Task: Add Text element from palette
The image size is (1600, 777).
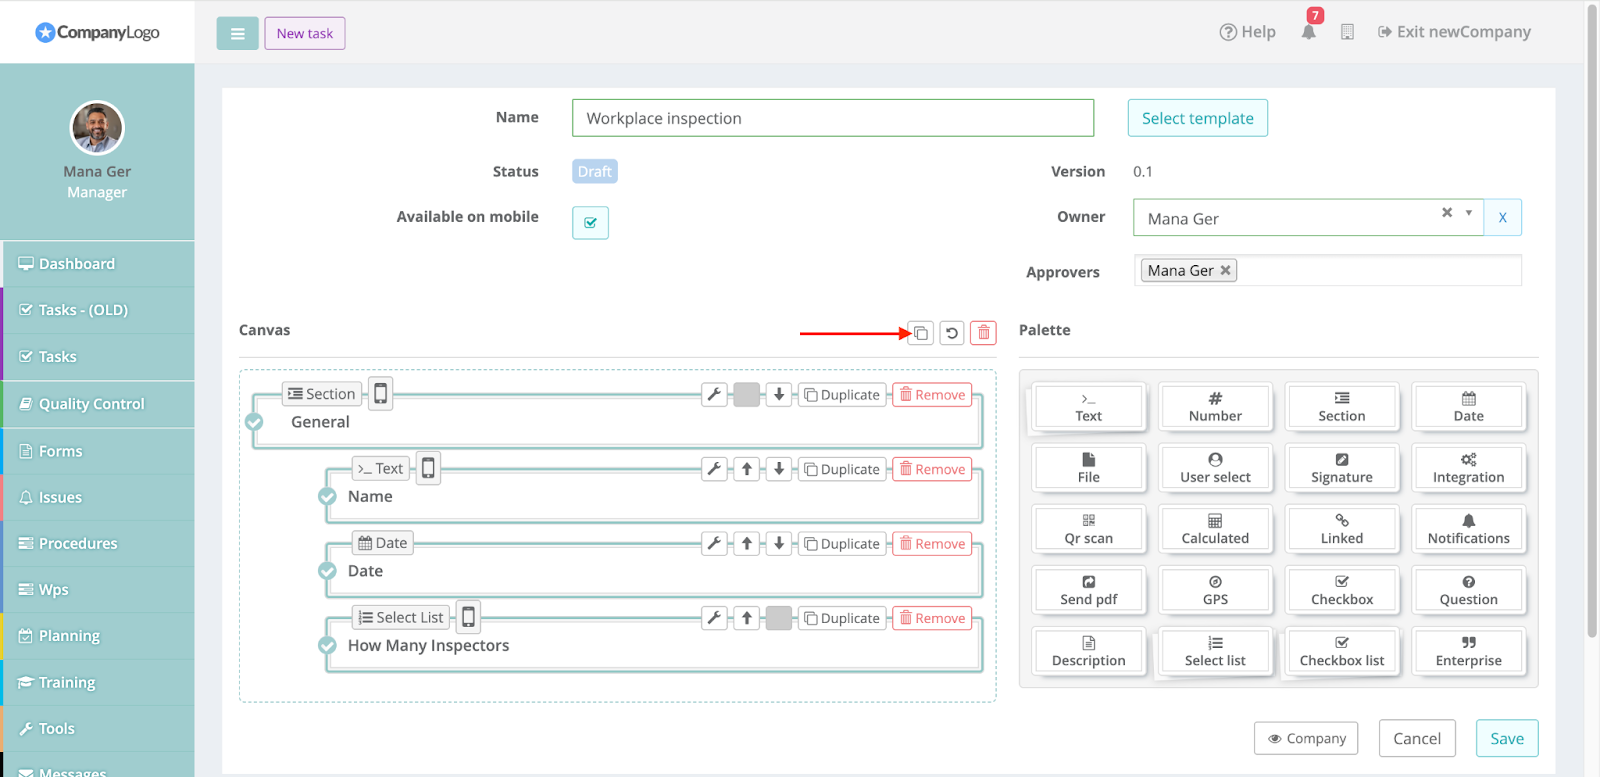Action: coord(1088,407)
